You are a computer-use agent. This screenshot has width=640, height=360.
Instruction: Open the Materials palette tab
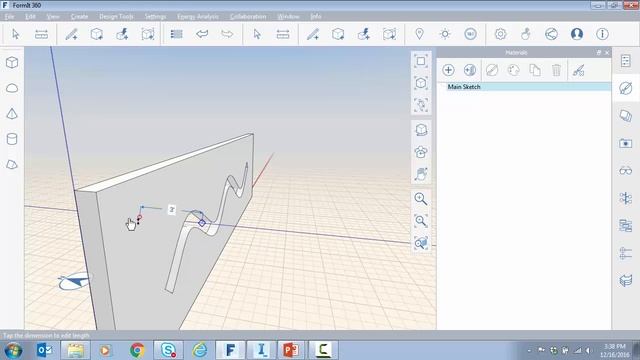(626, 88)
